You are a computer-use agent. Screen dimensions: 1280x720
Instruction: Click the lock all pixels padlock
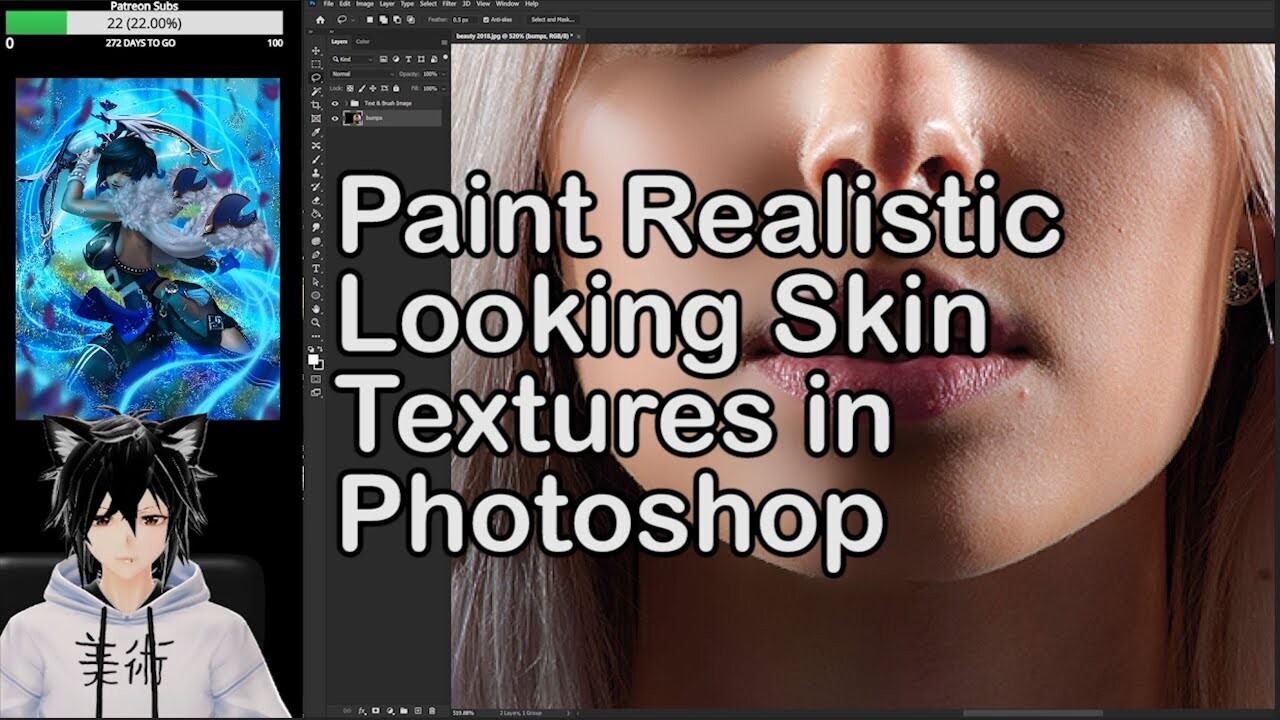coord(396,88)
